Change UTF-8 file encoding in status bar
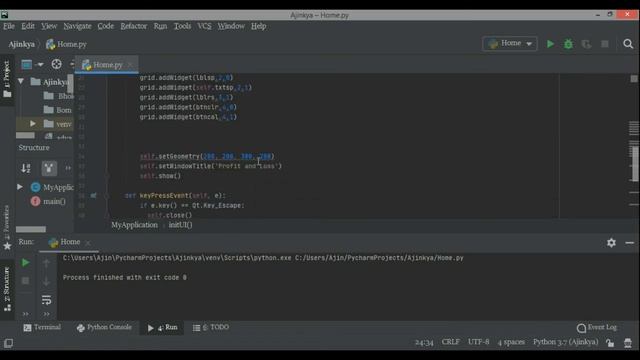 point(478,342)
